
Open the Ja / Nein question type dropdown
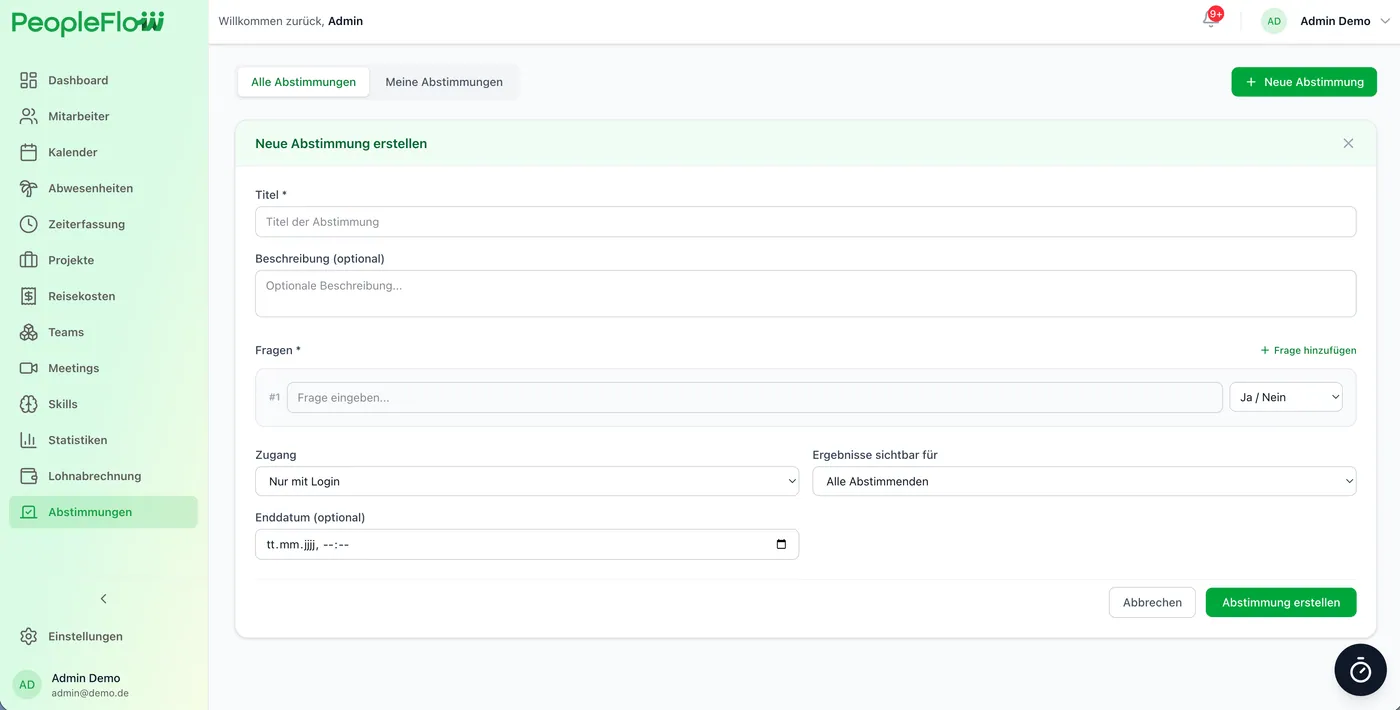pyautogui.click(x=1286, y=397)
